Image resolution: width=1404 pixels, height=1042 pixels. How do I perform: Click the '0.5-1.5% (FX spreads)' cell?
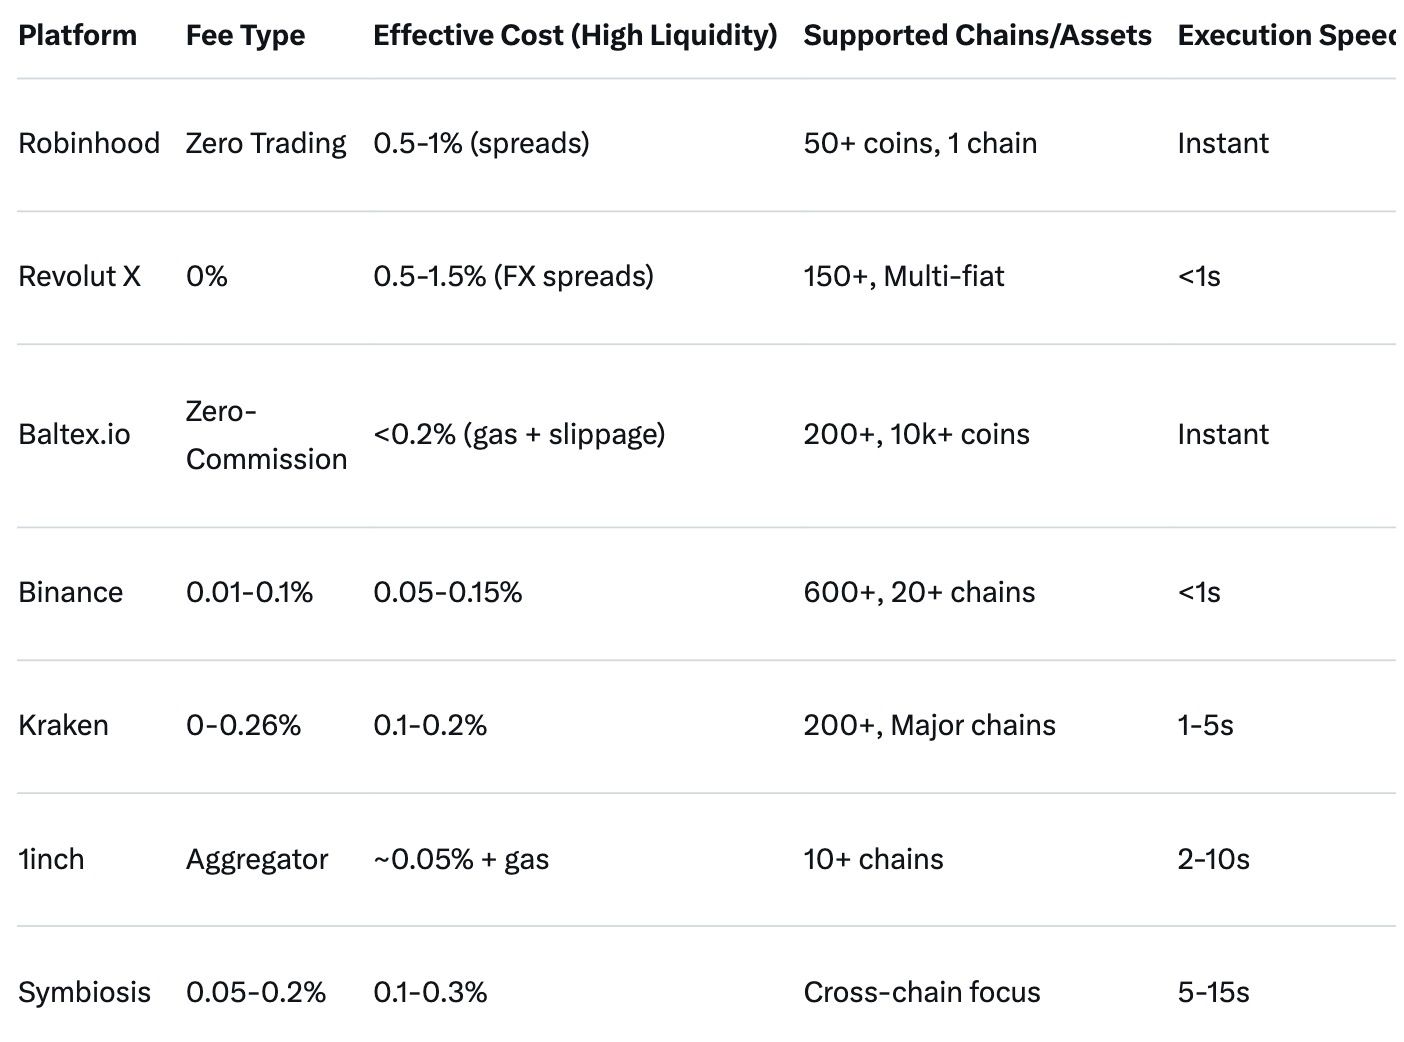click(x=513, y=276)
